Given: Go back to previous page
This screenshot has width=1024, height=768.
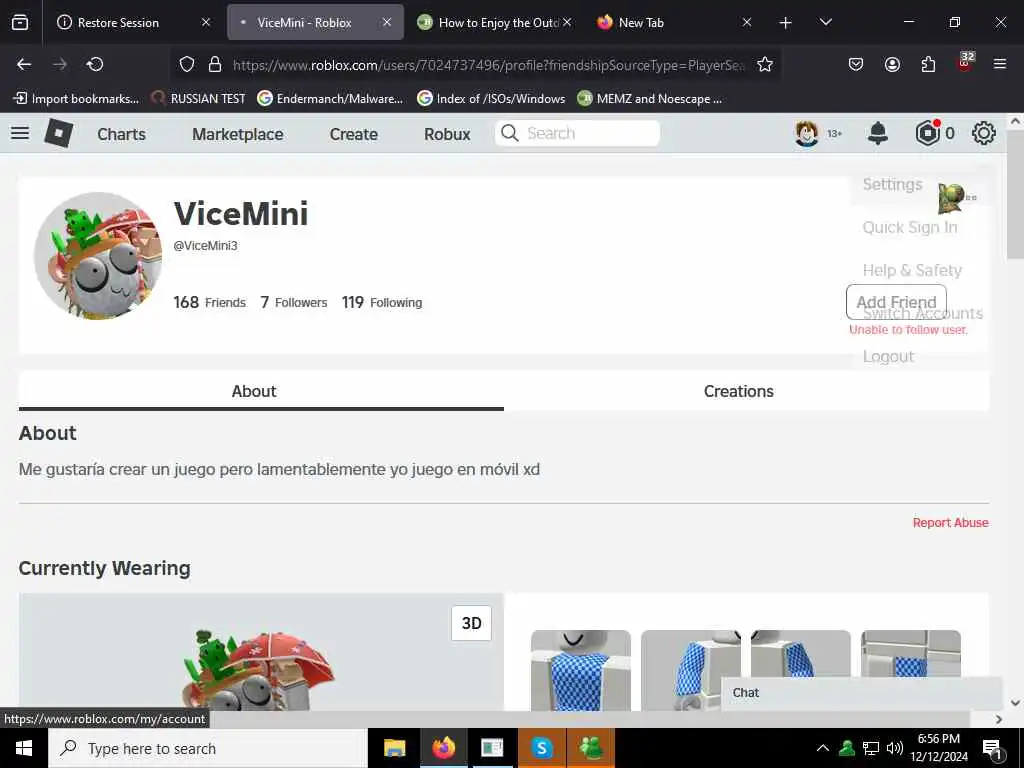Looking at the screenshot, I should (x=24, y=64).
